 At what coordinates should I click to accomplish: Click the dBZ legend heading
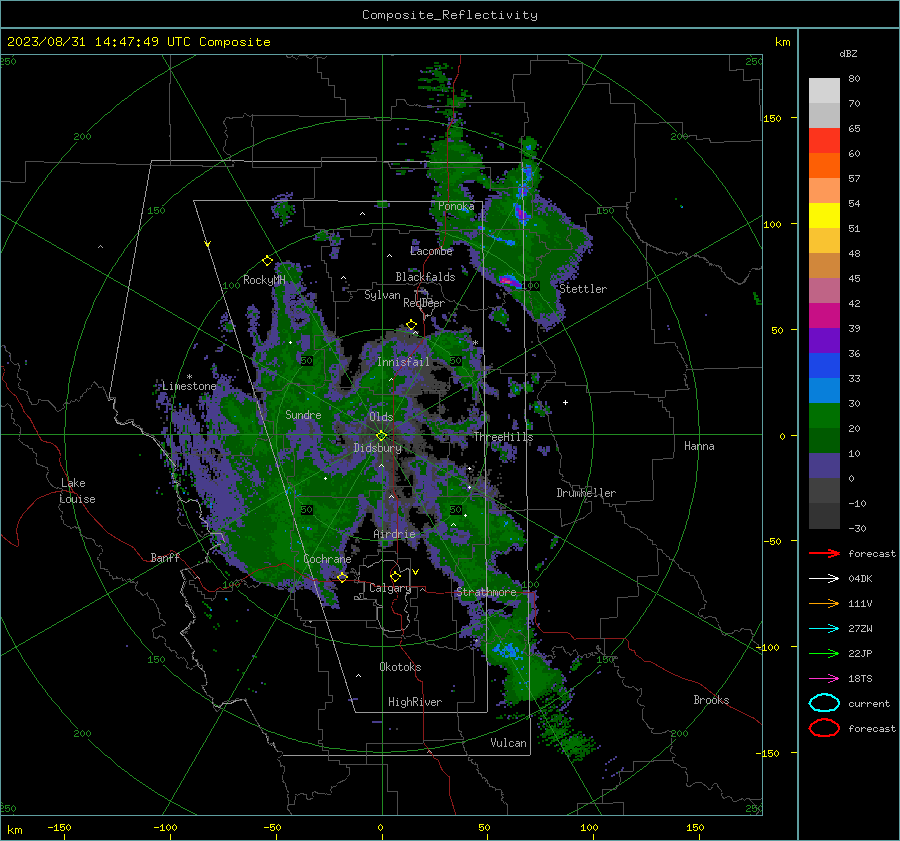pos(848,54)
